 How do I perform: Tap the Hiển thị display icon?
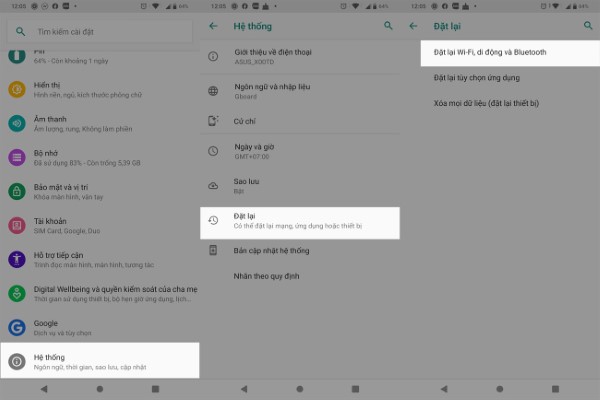[17, 90]
